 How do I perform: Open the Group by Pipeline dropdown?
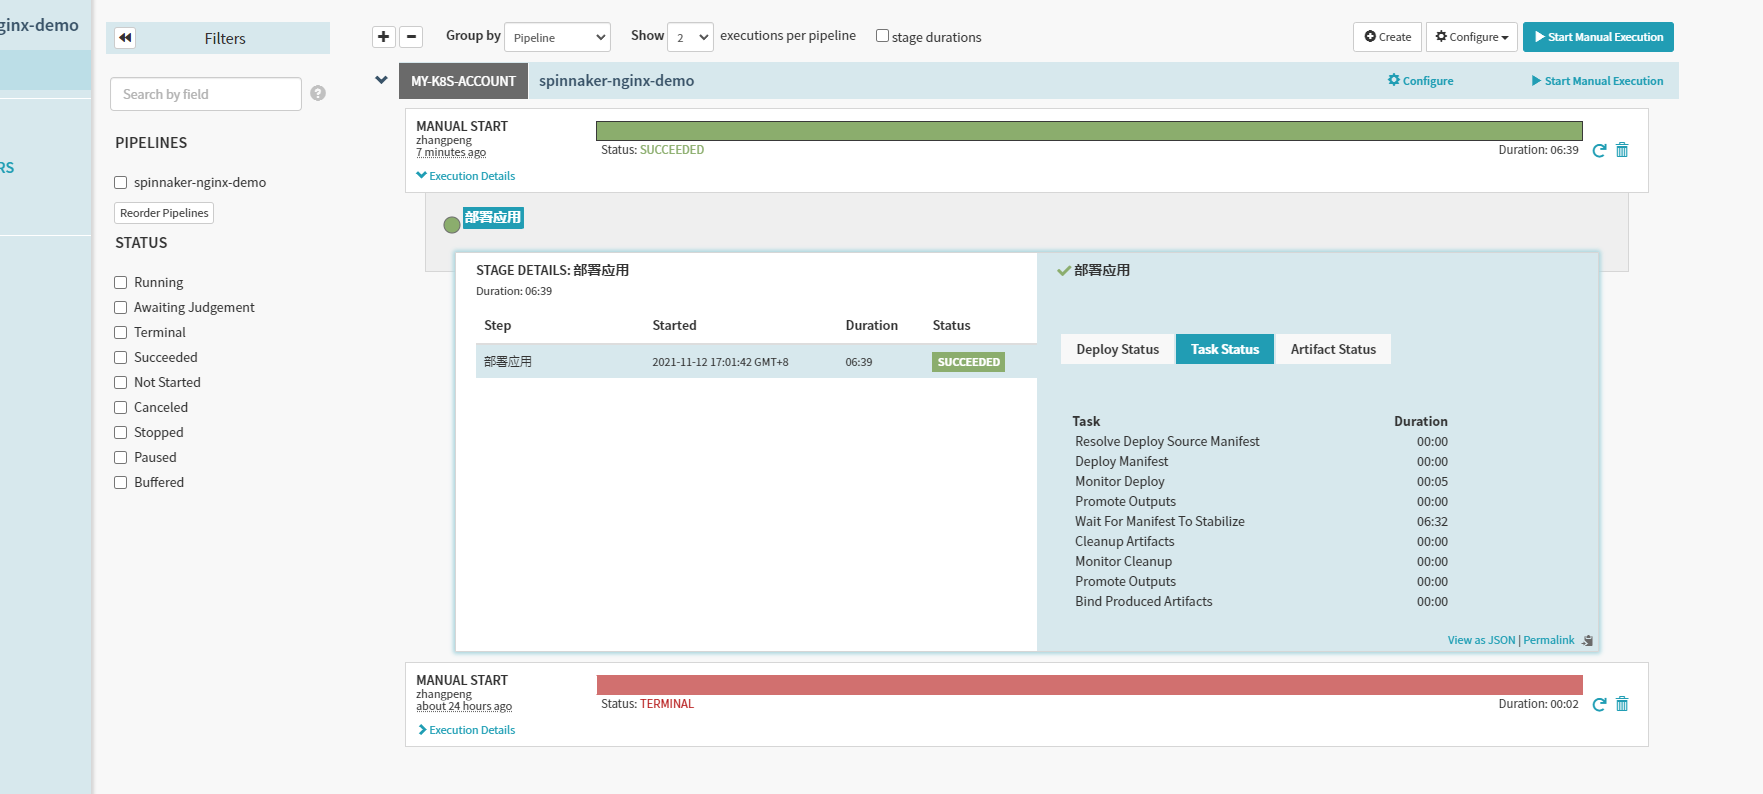(x=557, y=37)
